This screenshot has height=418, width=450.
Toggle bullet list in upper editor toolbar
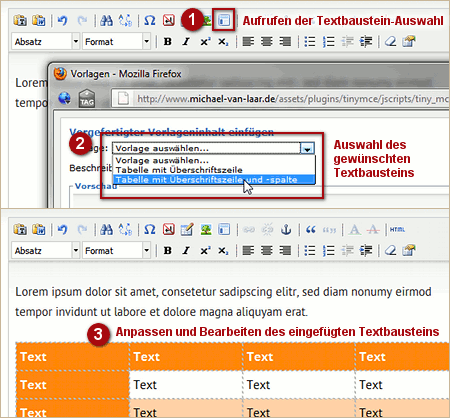(310, 42)
